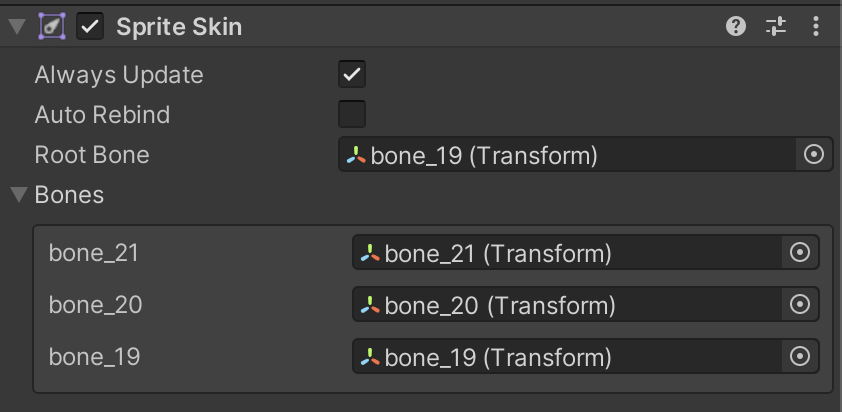
Task: Disable the Sprite Skin component checkbox
Action: [91, 27]
